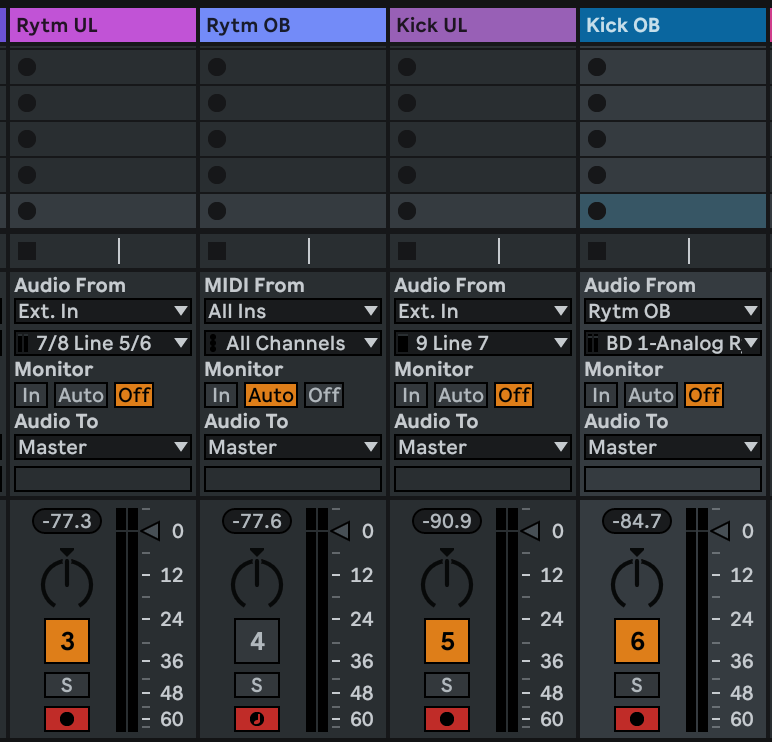Select the Kick OB track title
Image resolution: width=772 pixels, height=742 pixels.
[x=672, y=25]
